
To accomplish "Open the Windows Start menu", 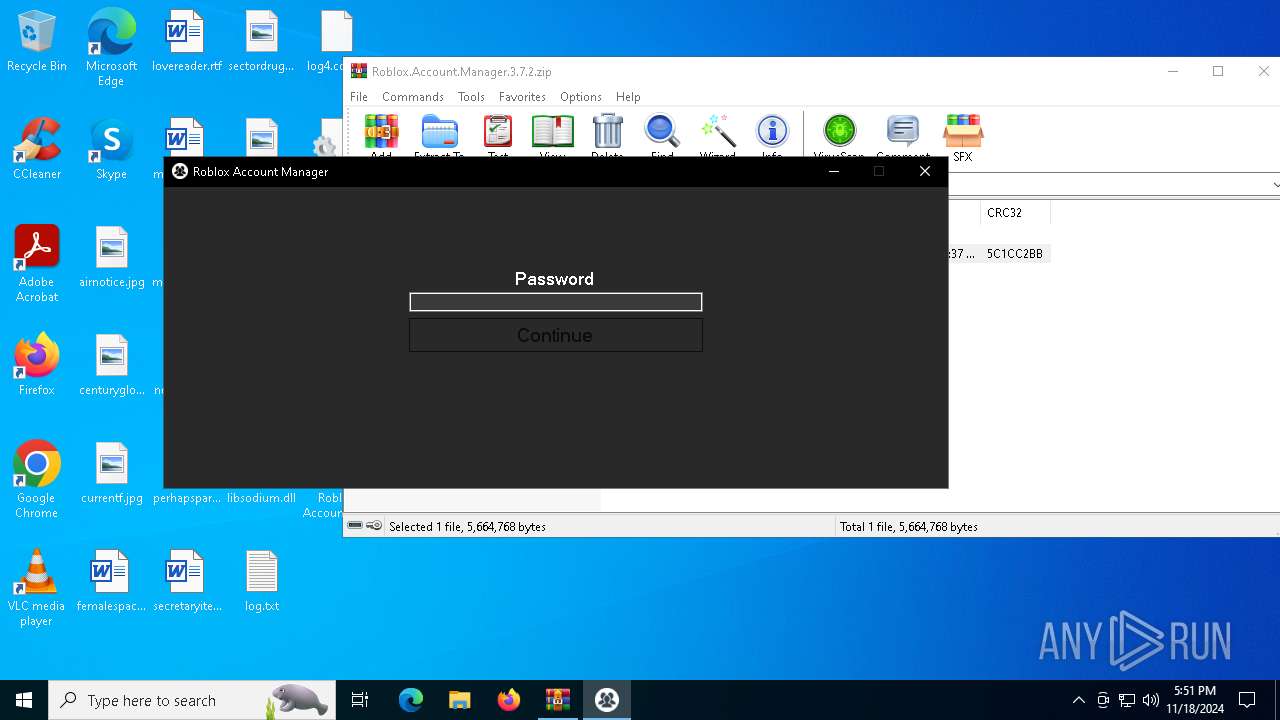I will (24, 700).
